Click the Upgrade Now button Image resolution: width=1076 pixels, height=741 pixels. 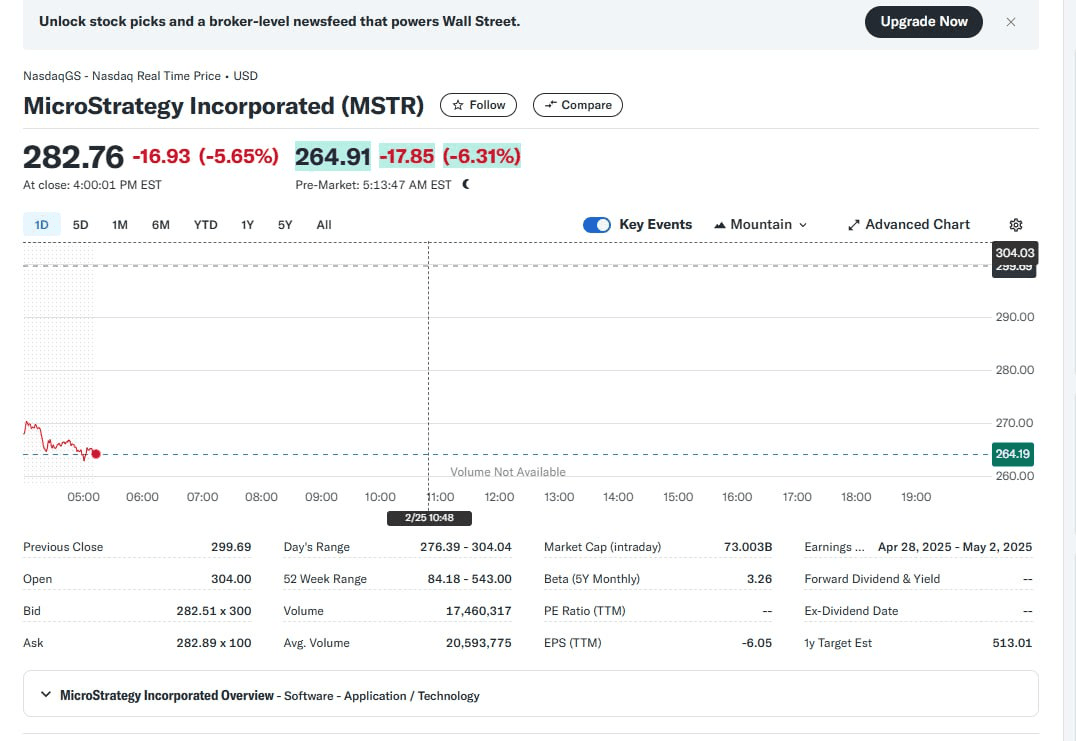924,22
